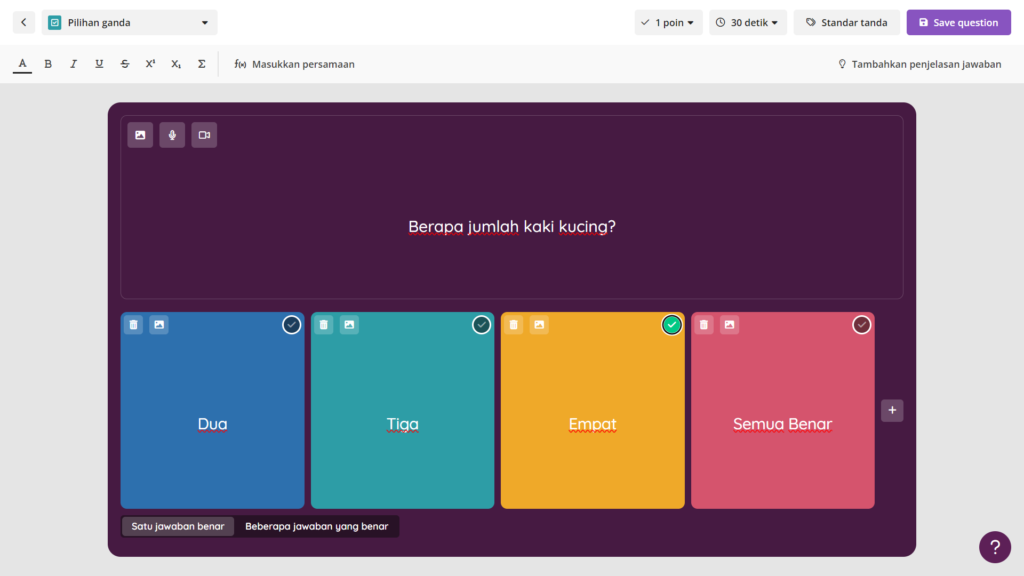Click Masukkan persamaan to insert an equation

295,64
